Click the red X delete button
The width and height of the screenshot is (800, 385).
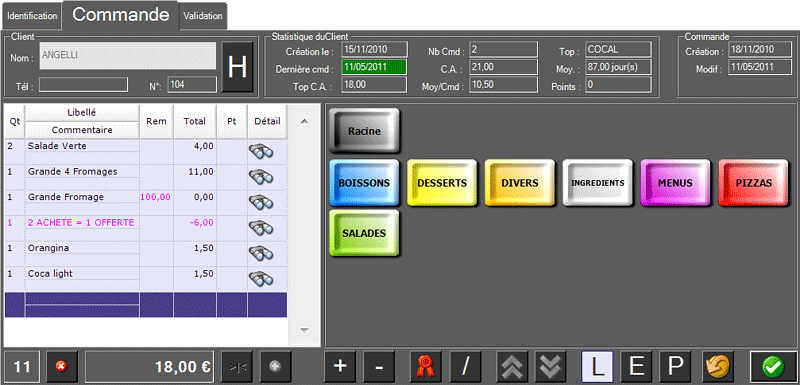62,366
